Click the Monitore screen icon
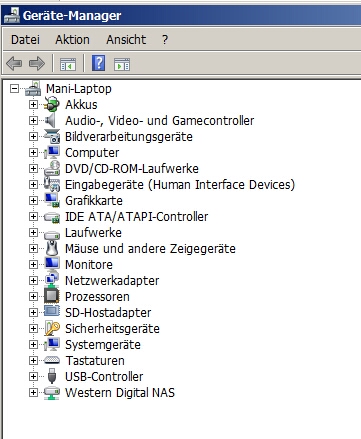Image resolution: width=361 pixels, height=439 pixels. 52,264
